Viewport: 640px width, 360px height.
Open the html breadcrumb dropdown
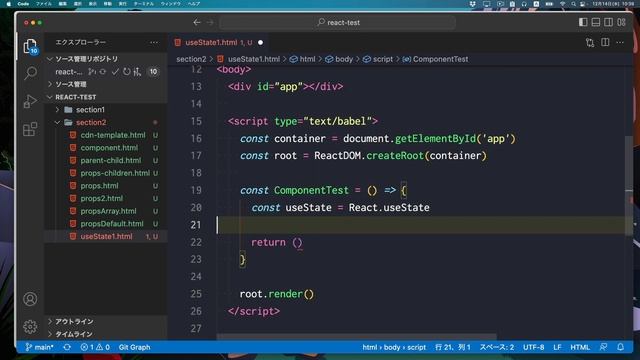302,59
